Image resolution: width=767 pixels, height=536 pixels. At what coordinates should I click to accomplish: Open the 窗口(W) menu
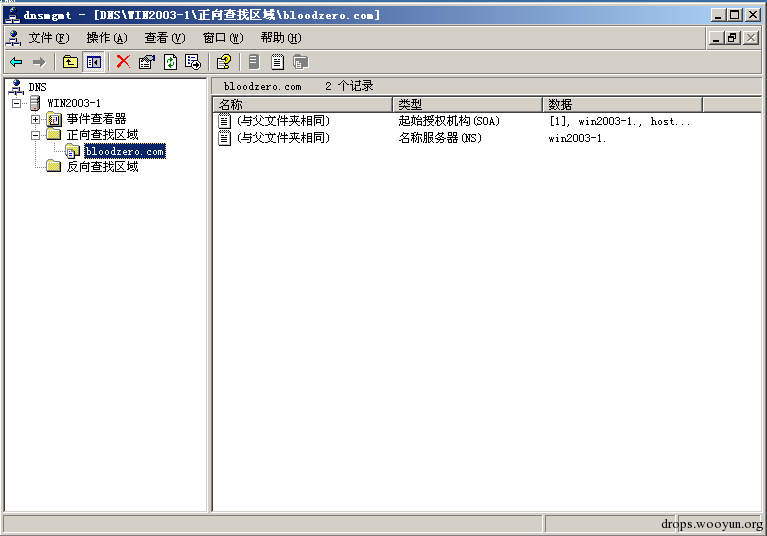click(223, 38)
